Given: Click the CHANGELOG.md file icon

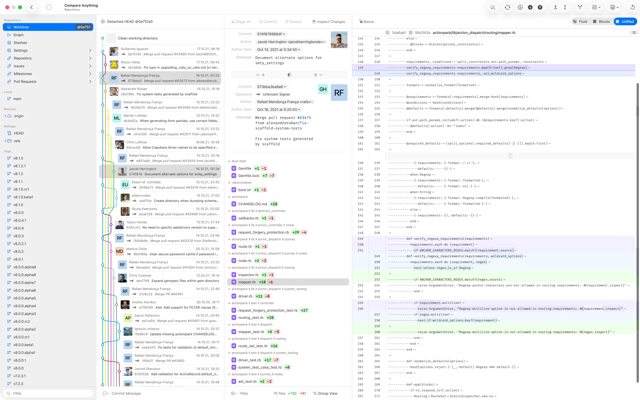Looking at the screenshot, I should click(x=234, y=204).
